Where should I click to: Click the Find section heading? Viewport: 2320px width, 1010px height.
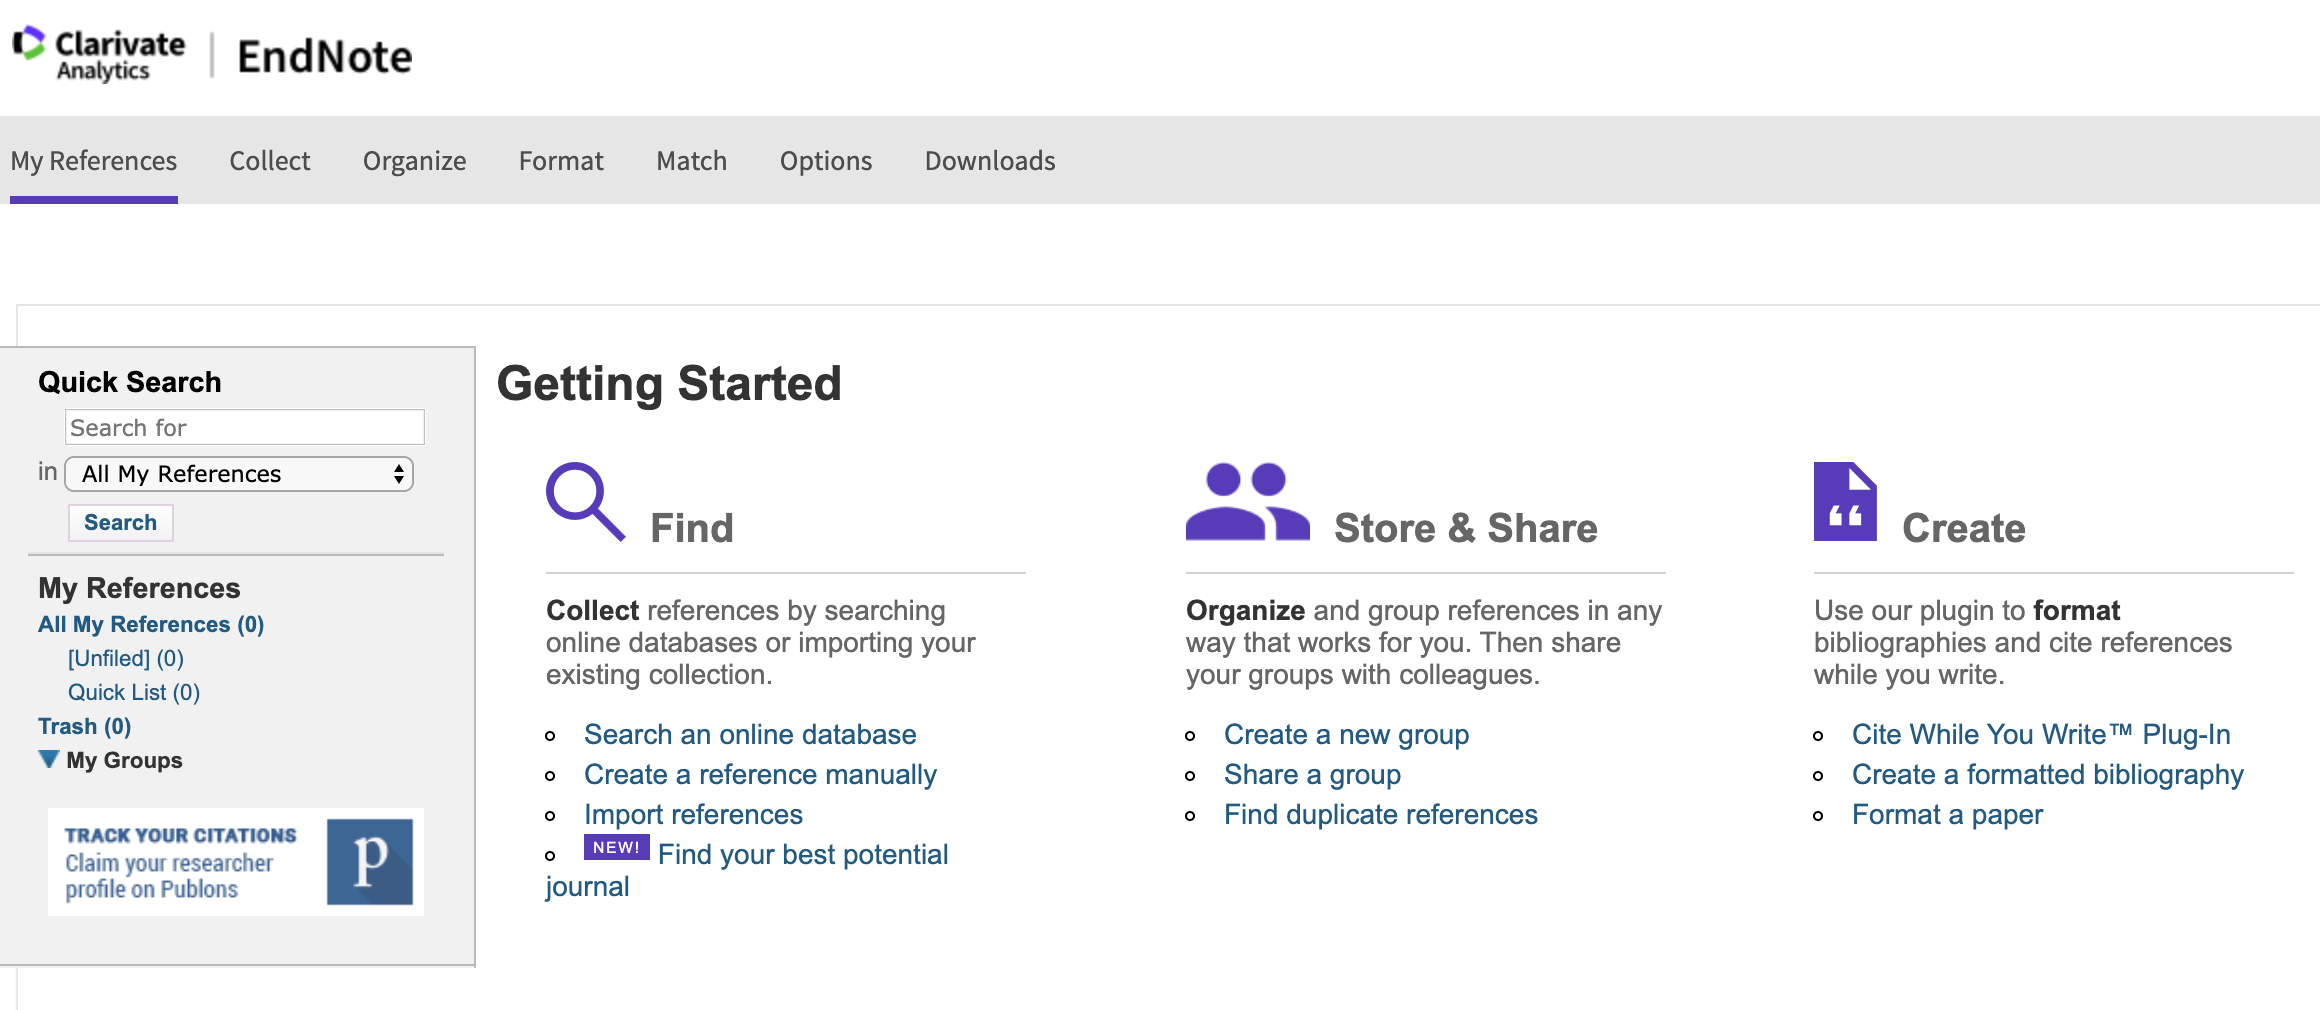(692, 528)
